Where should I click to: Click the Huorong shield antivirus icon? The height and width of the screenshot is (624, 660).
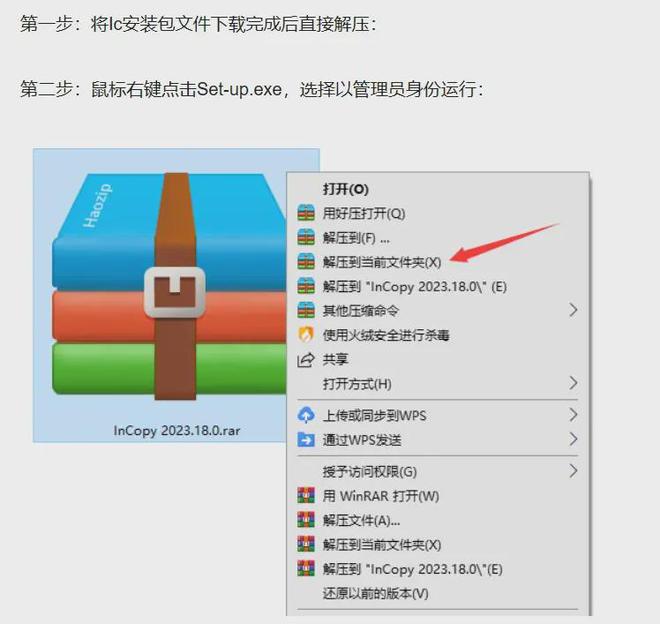pyautogui.click(x=306, y=335)
